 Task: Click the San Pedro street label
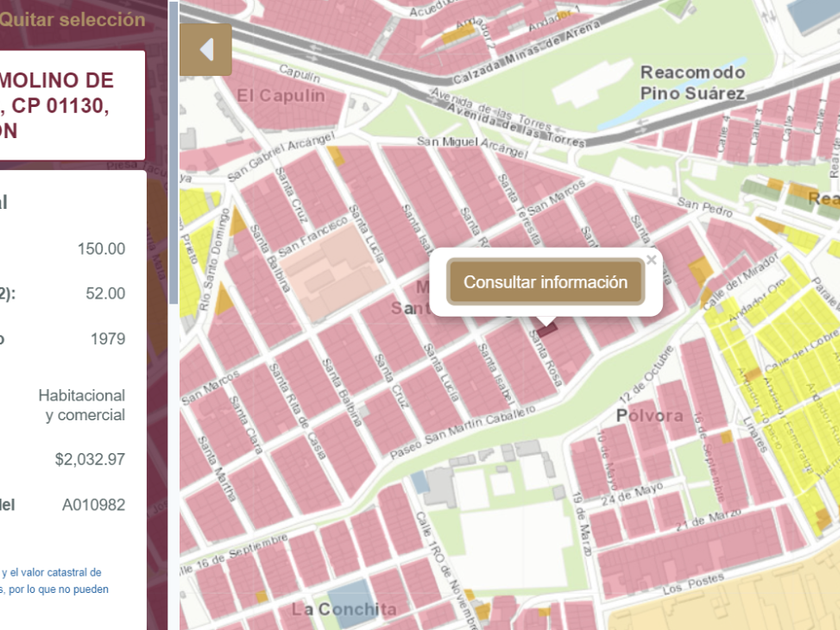(704, 207)
